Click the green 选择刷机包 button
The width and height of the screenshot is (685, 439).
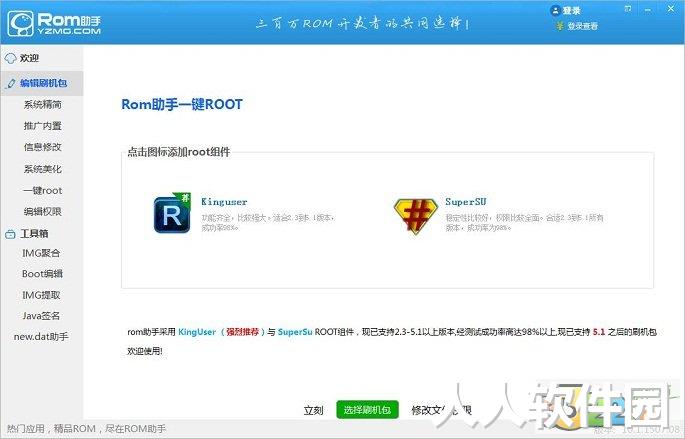click(367, 410)
